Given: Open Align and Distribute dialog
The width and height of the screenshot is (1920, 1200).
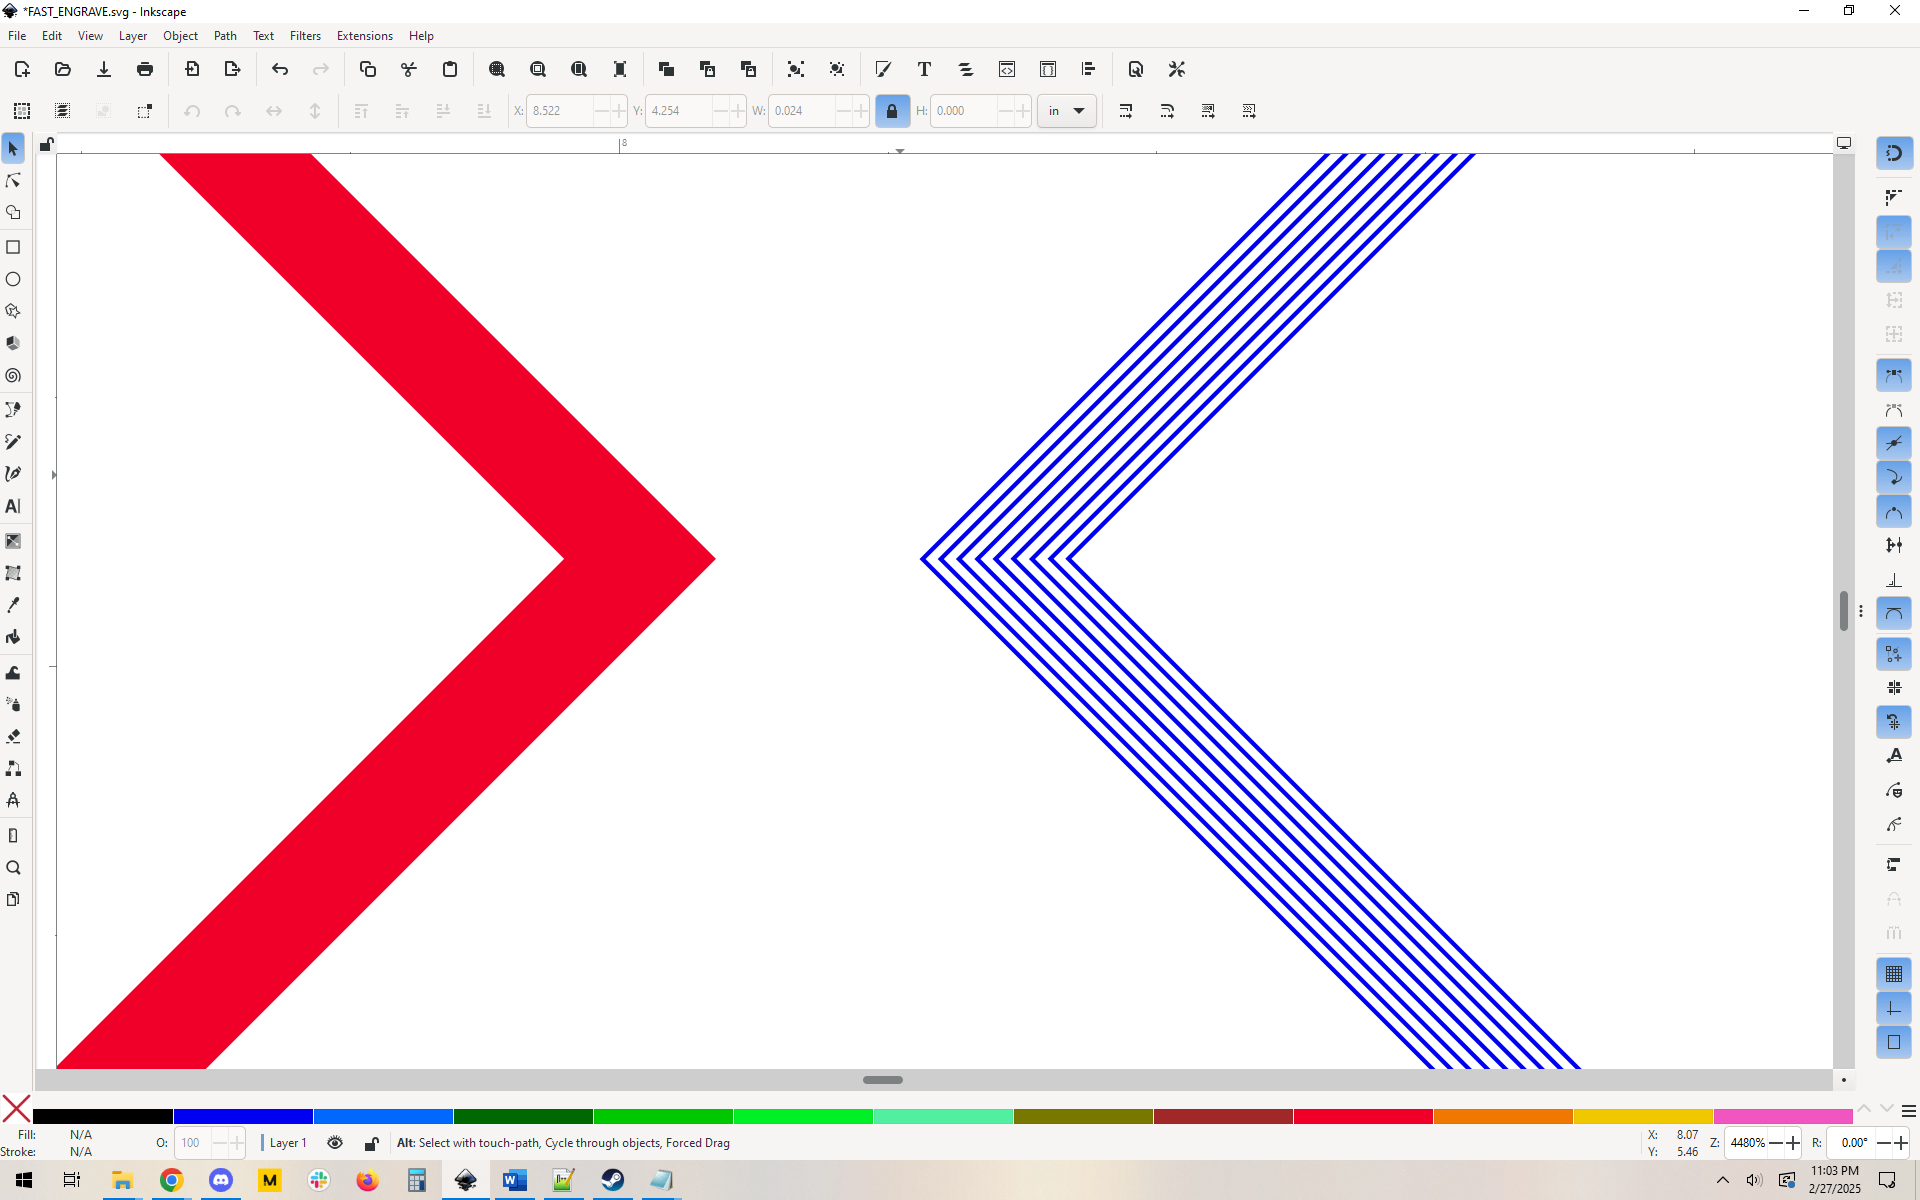Looking at the screenshot, I should [x=1088, y=69].
